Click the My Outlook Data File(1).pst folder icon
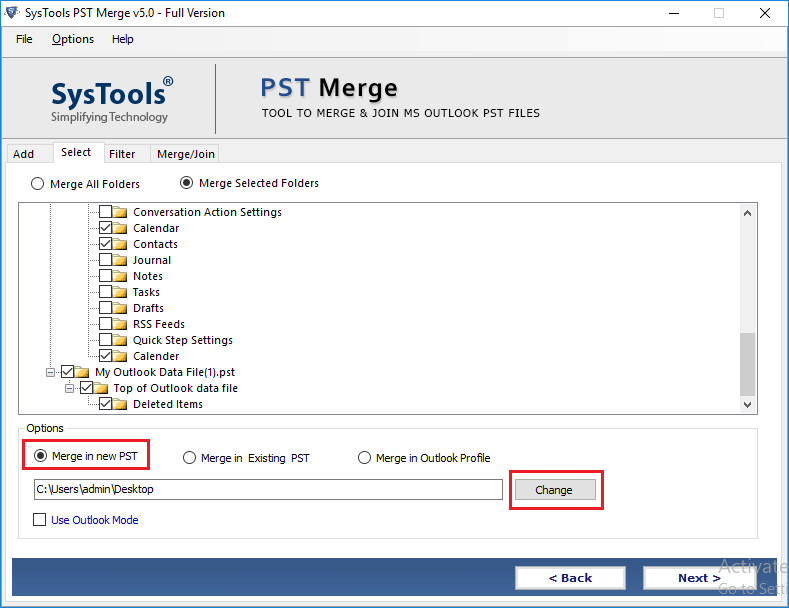 click(x=82, y=372)
